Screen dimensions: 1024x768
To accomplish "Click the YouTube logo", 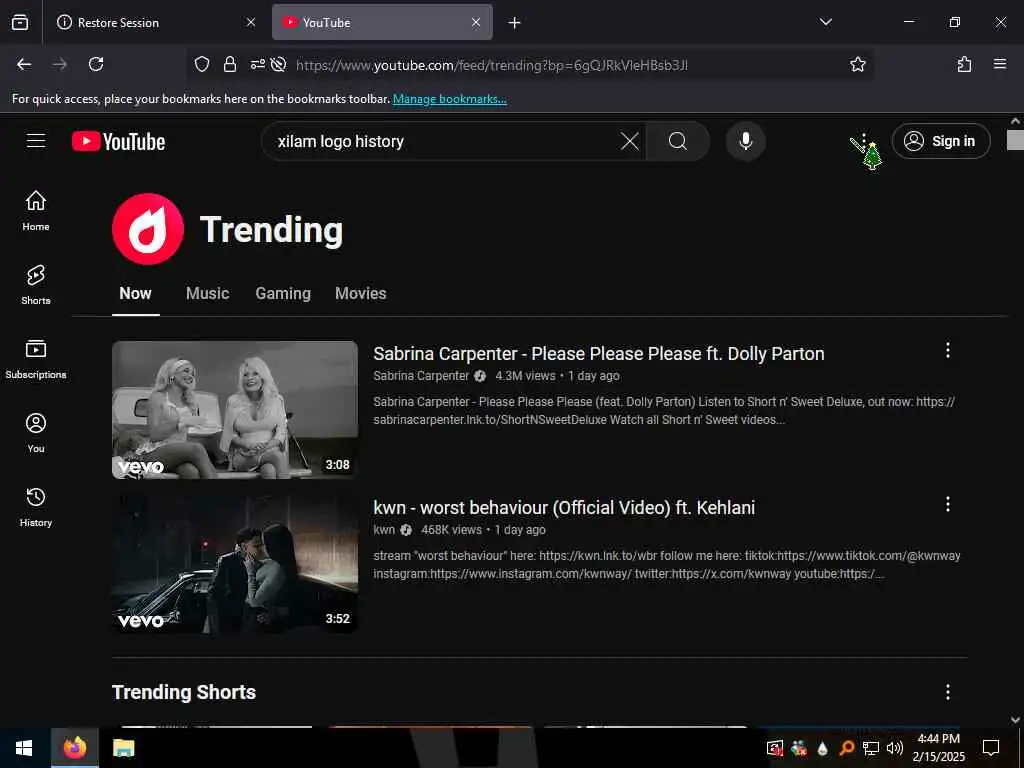I will 118,141.
